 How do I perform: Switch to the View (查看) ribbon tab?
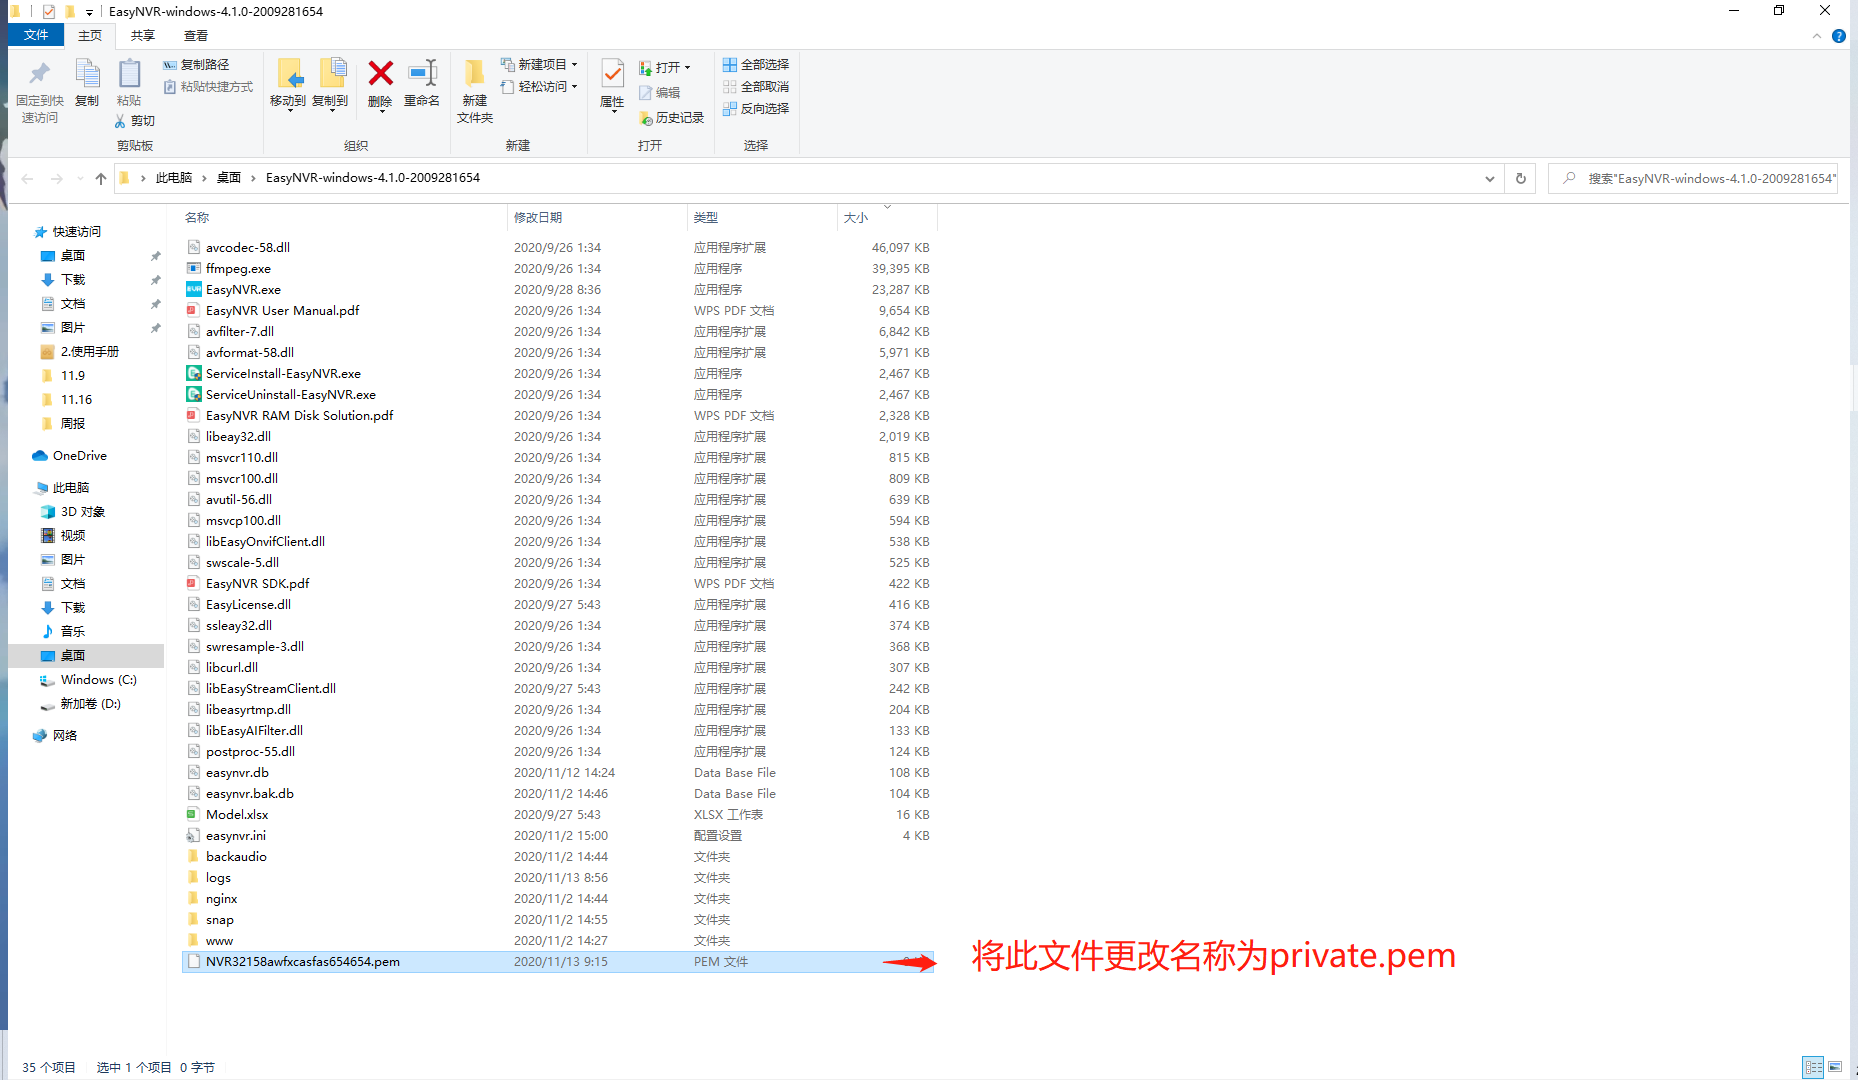(196, 36)
